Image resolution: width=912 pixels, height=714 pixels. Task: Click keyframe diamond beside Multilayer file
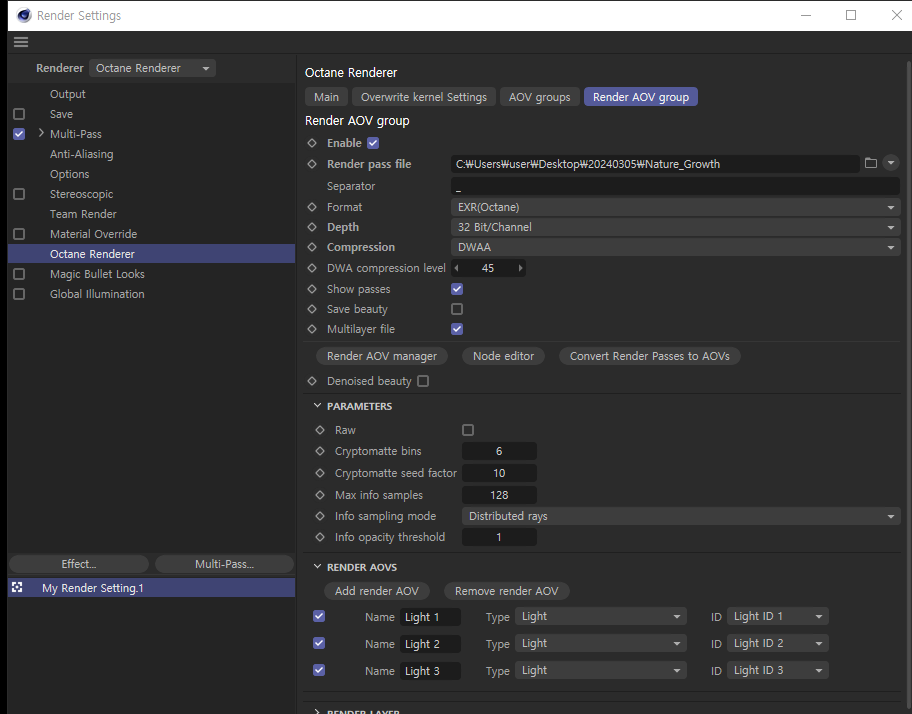[312, 329]
